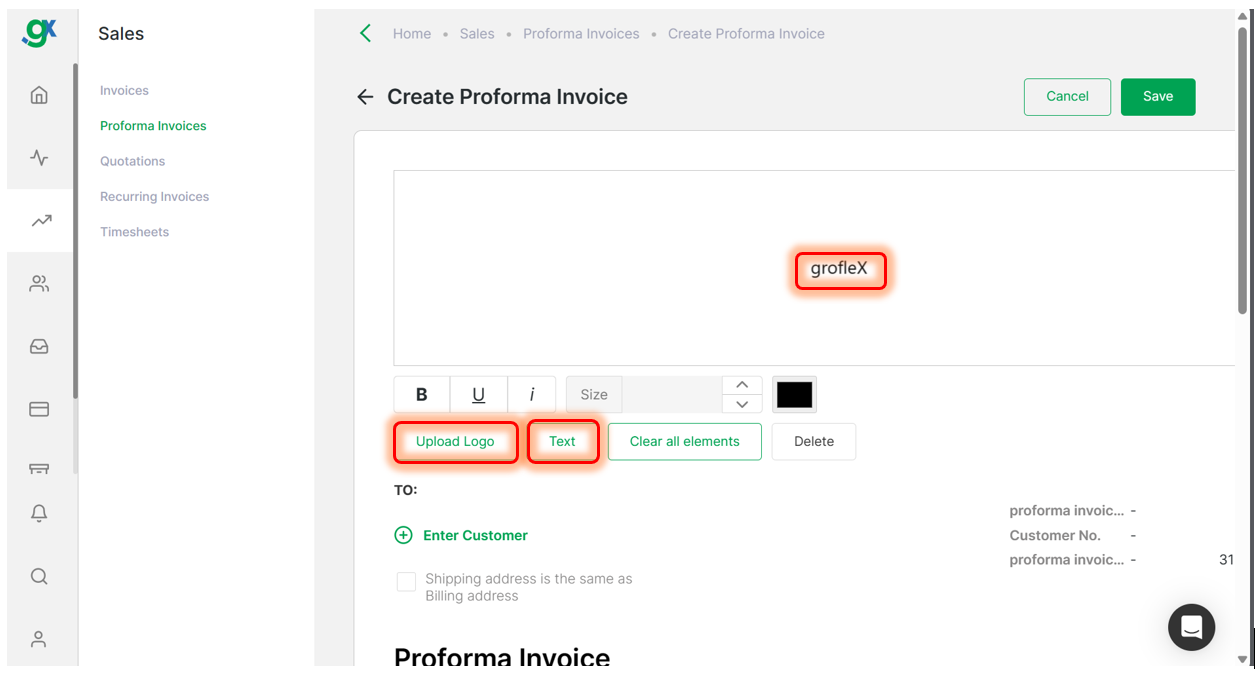The width and height of the screenshot is (1255, 685).
Task: Open the inbox tray icon
Action: click(x=39, y=347)
